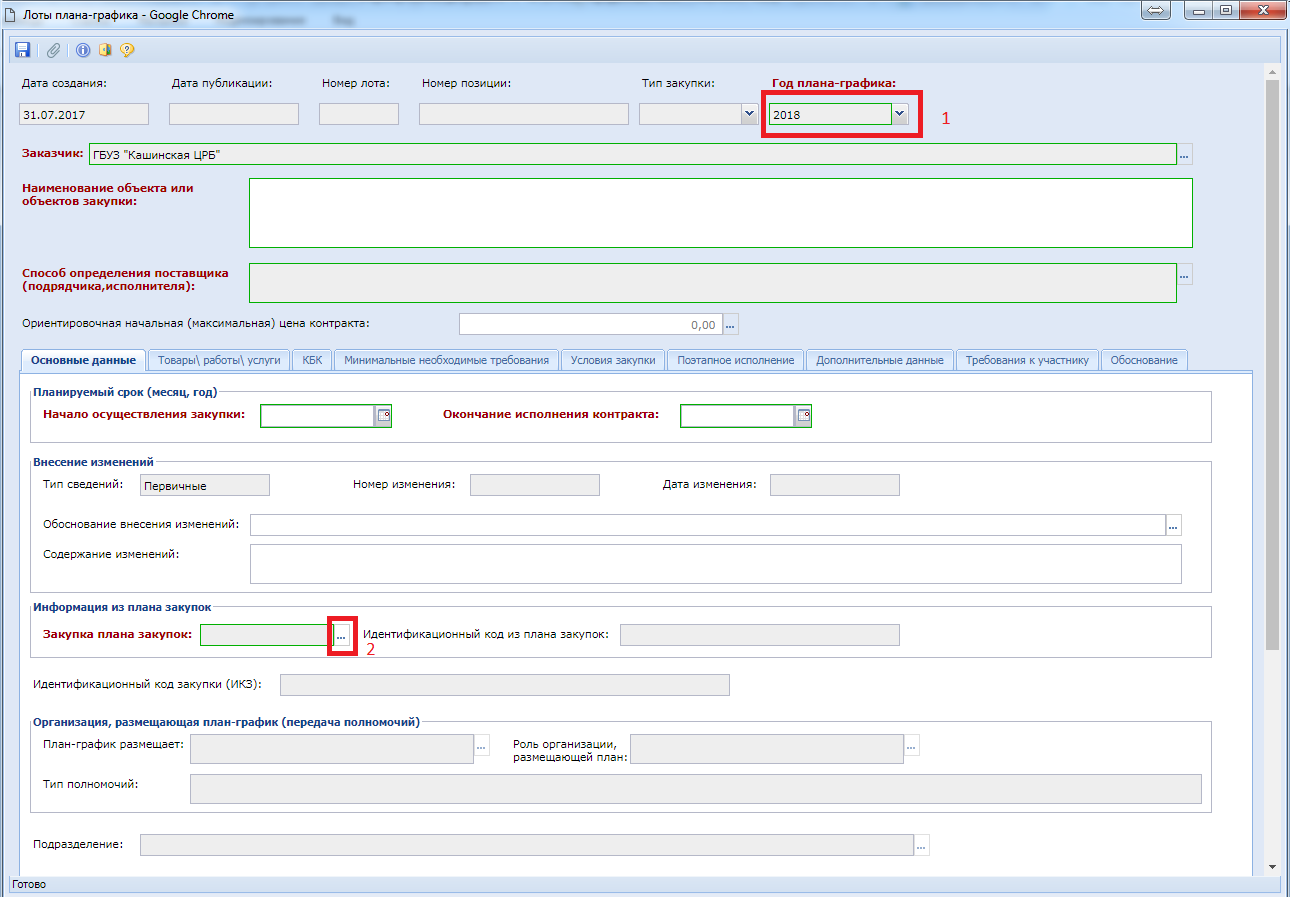Click the Содержание изменений text box

click(715, 563)
